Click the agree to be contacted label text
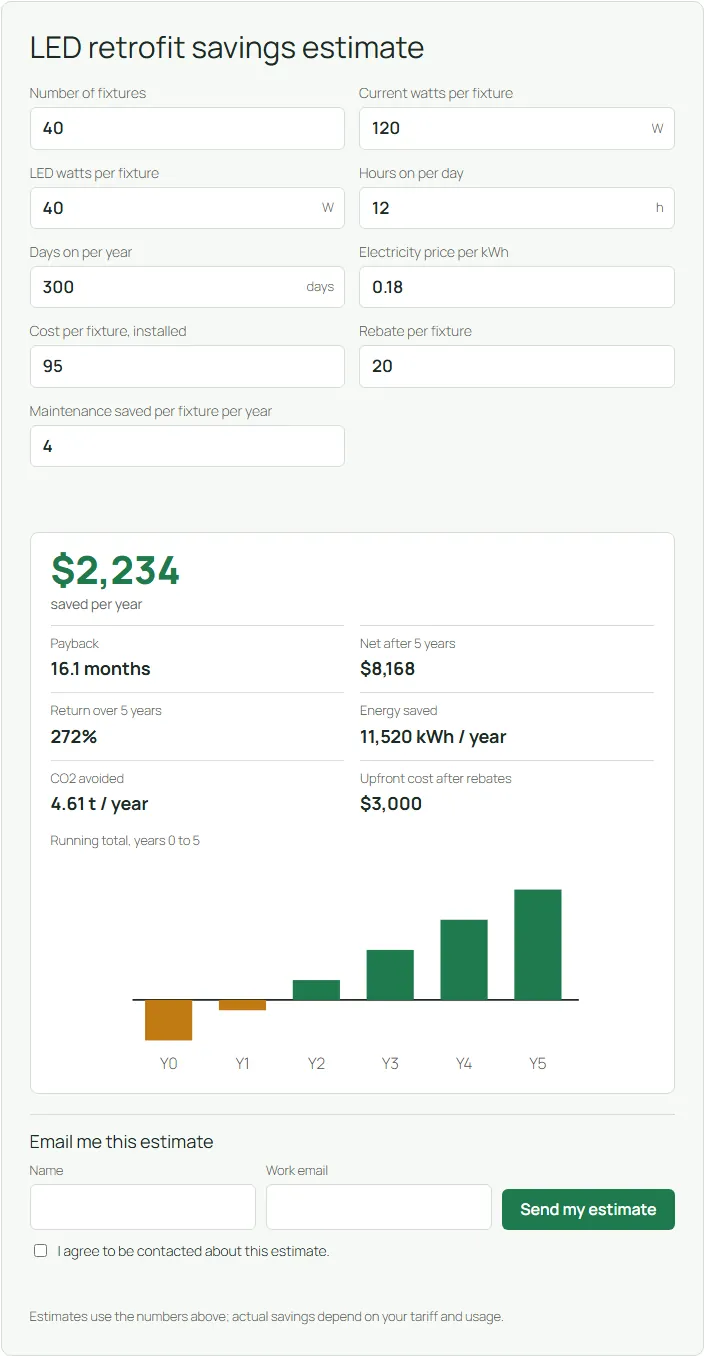This screenshot has width=704, height=1356. click(x=193, y=1251)
